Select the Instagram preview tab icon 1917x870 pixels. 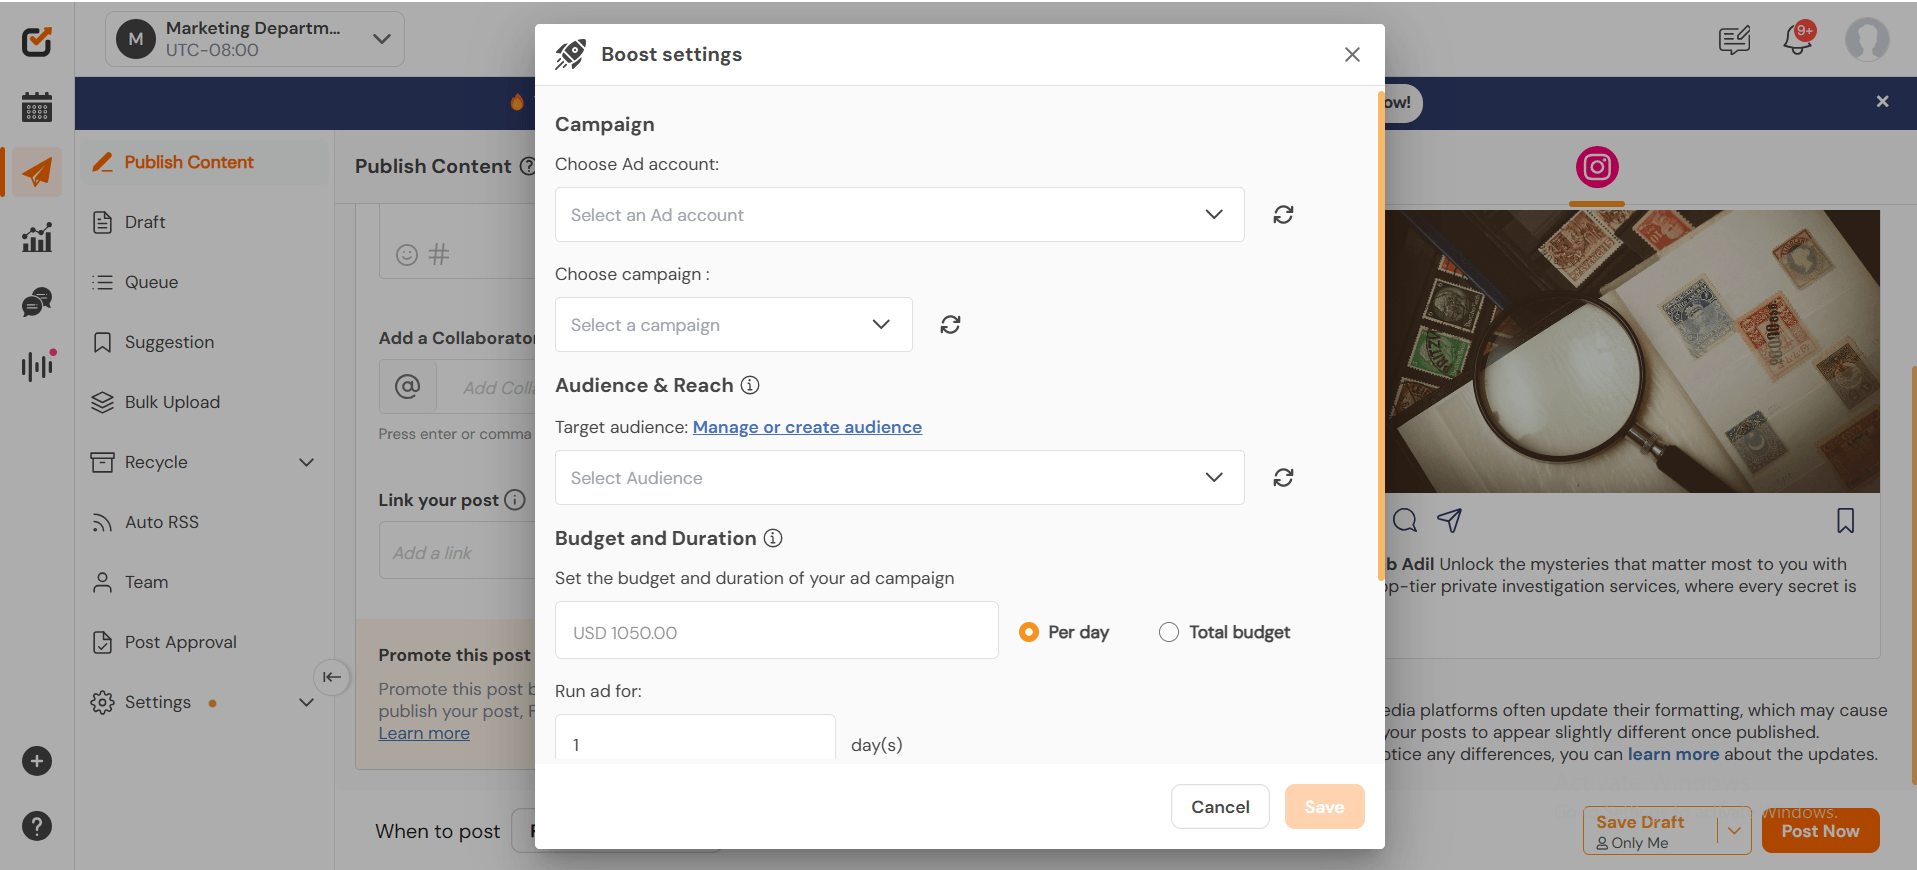[1597, 167]
